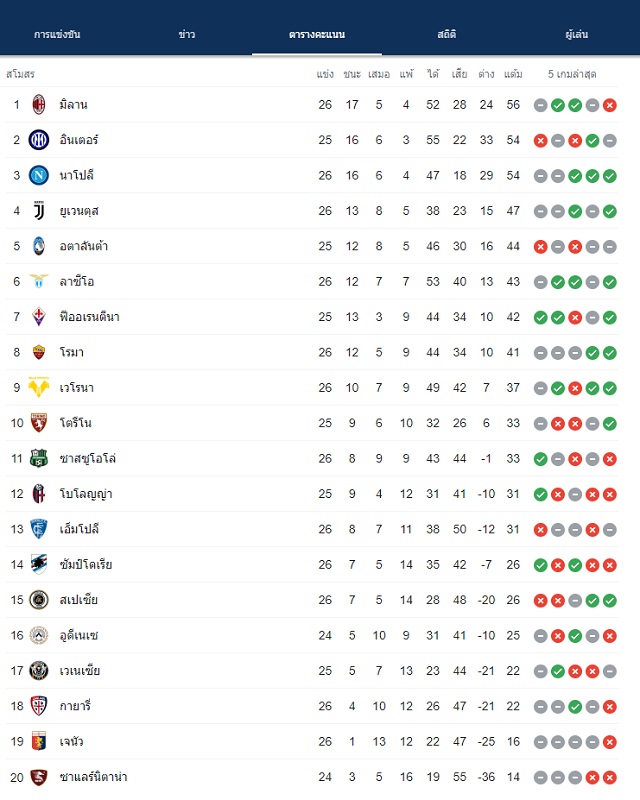
Task: Select the Salernitana row in last place
Action: coord(312,777)
